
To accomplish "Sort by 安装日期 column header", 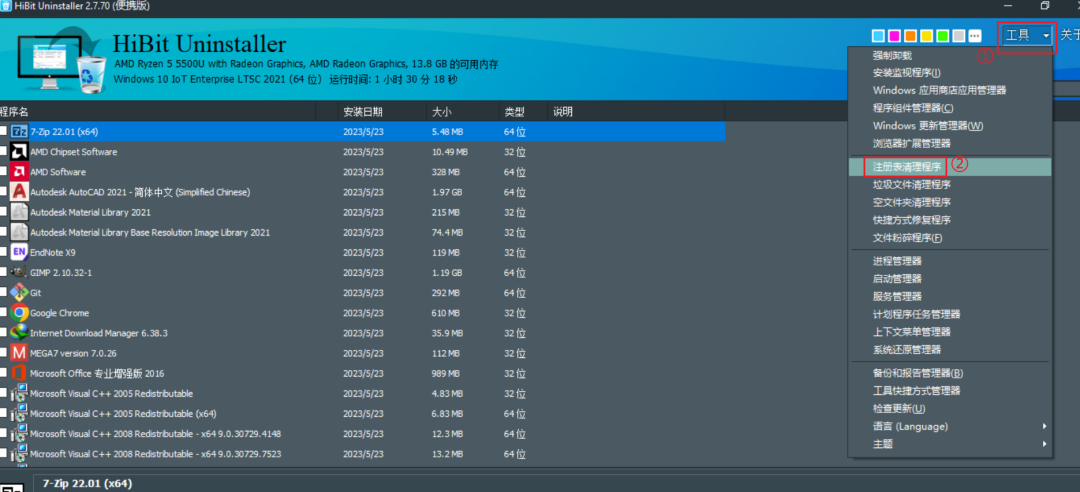I will pos(383,112).
